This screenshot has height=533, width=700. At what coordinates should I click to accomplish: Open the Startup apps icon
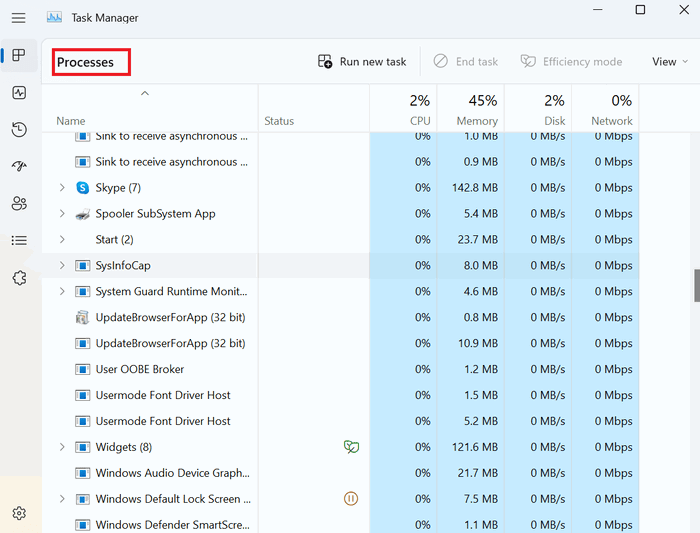[x=19, y=167]
